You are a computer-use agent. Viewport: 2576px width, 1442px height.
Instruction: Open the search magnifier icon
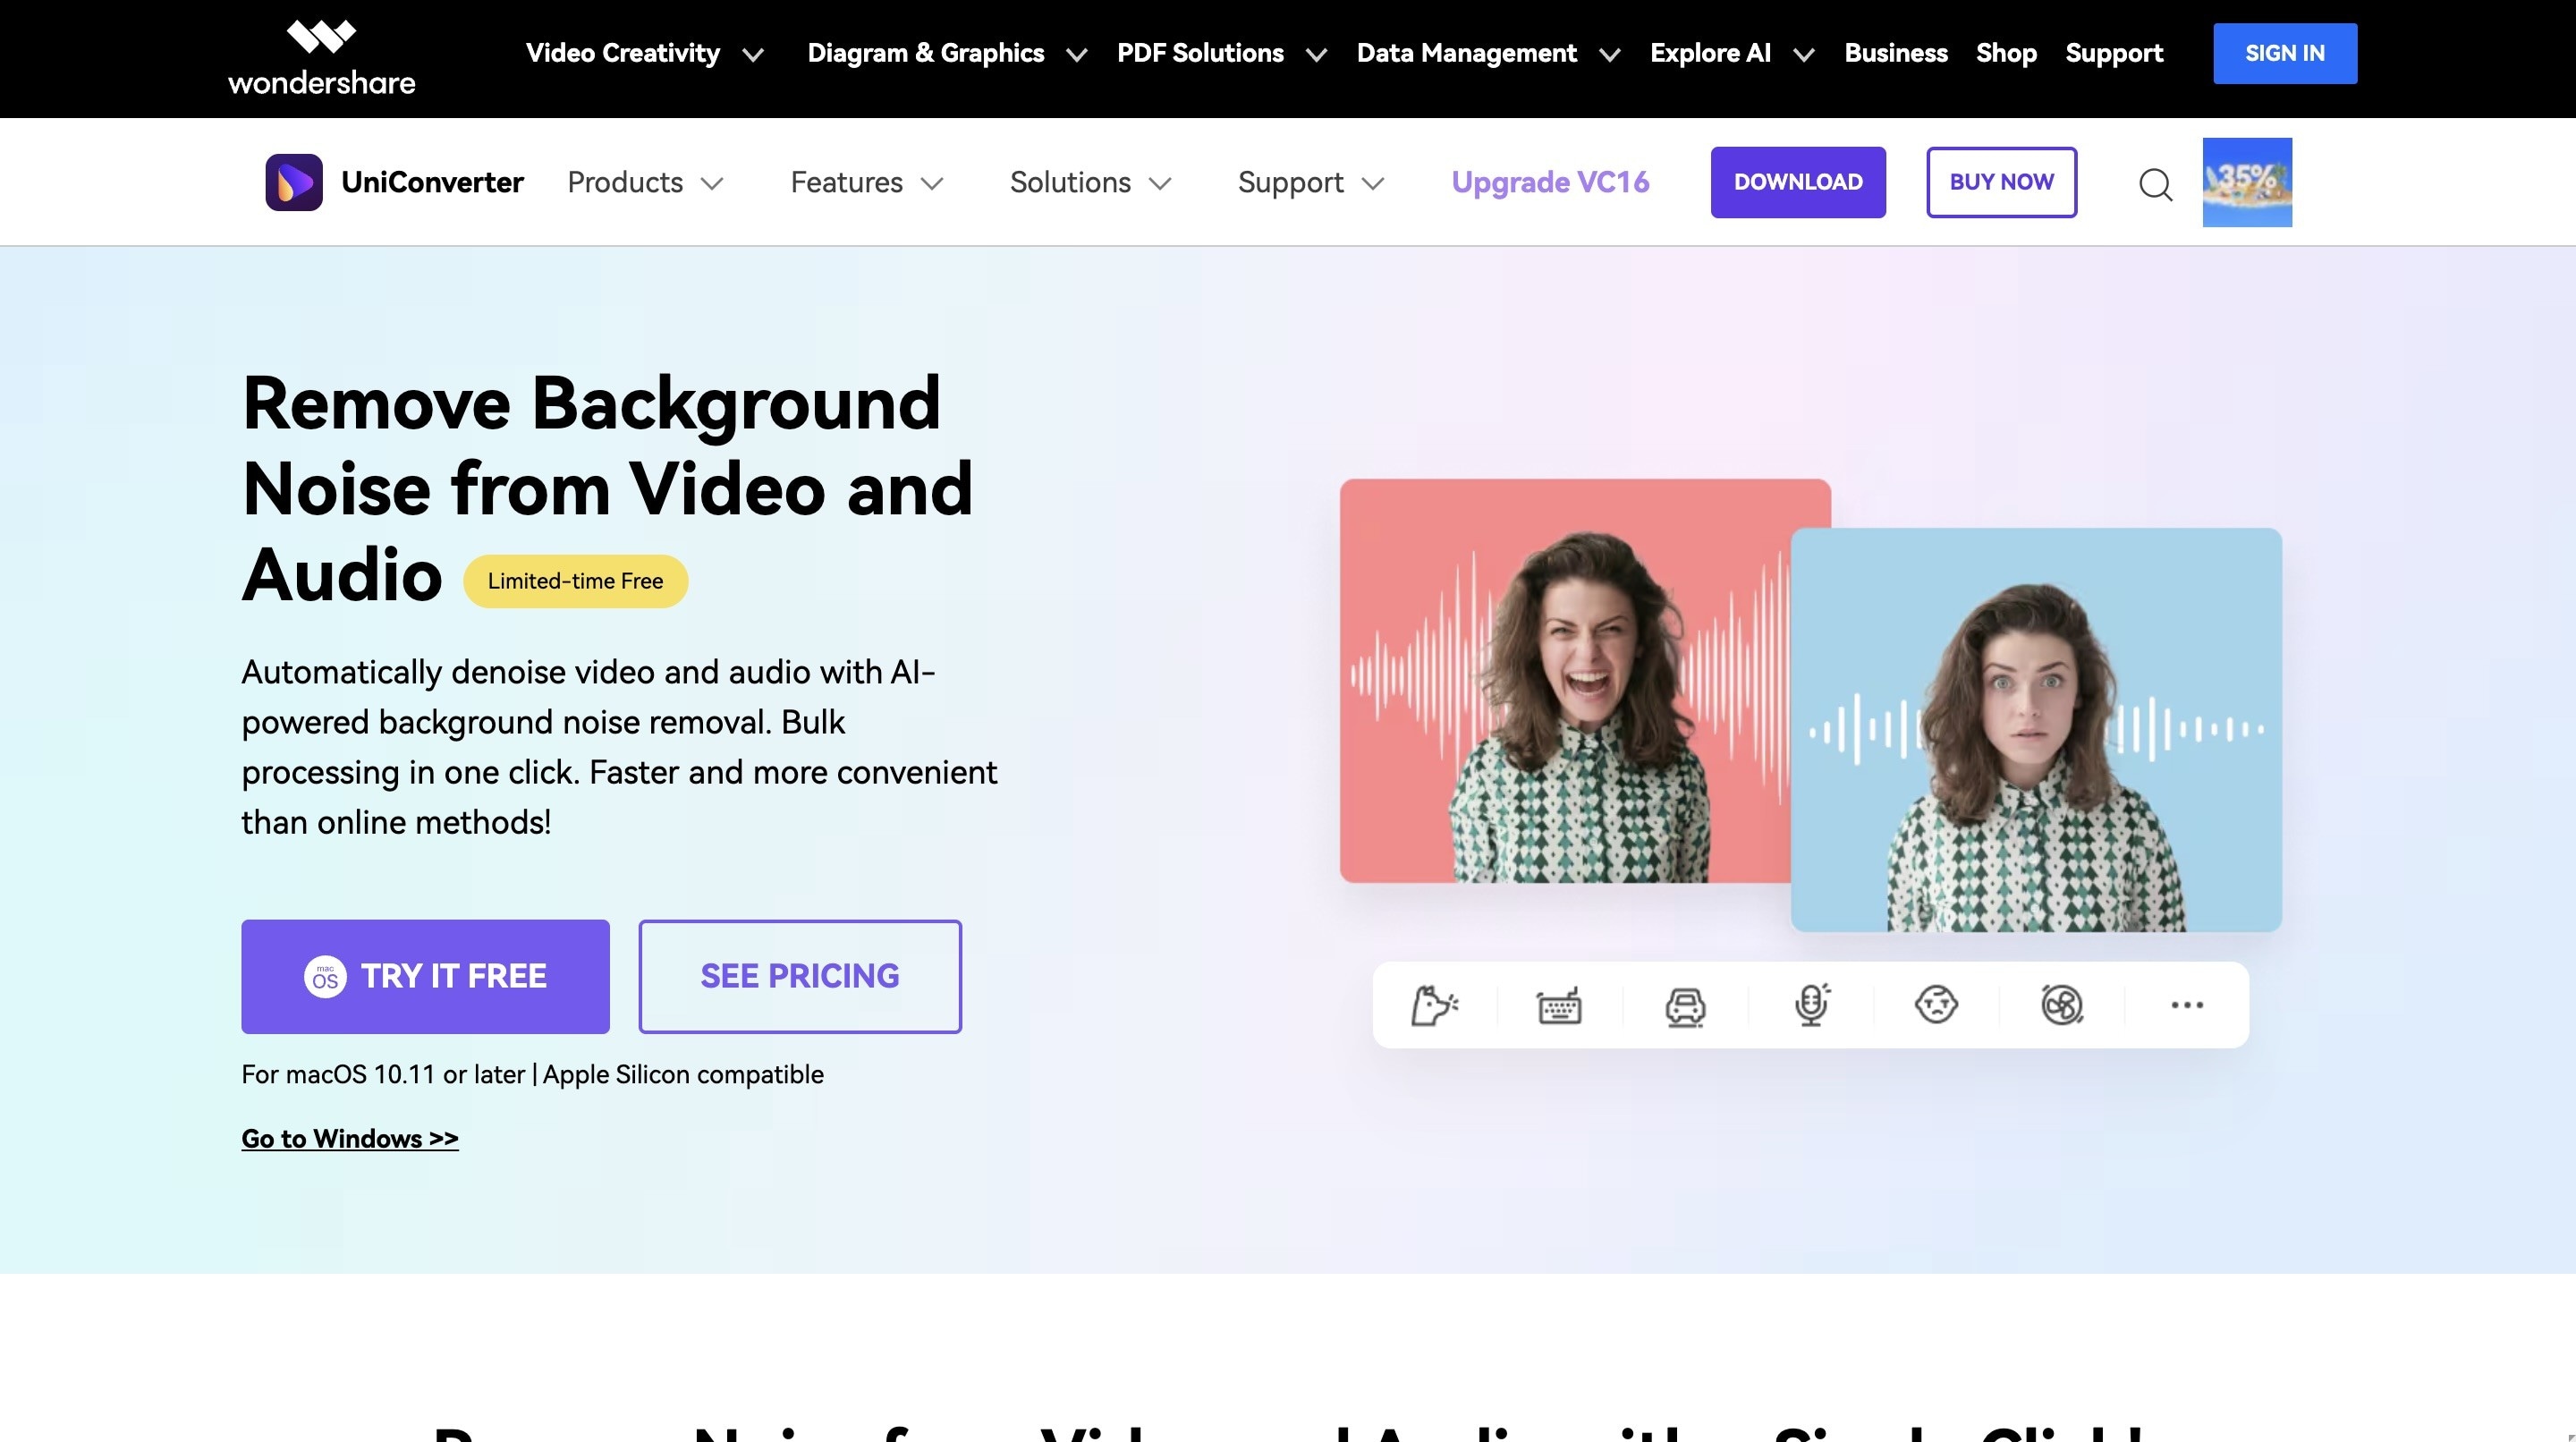tap(2155, 184)
